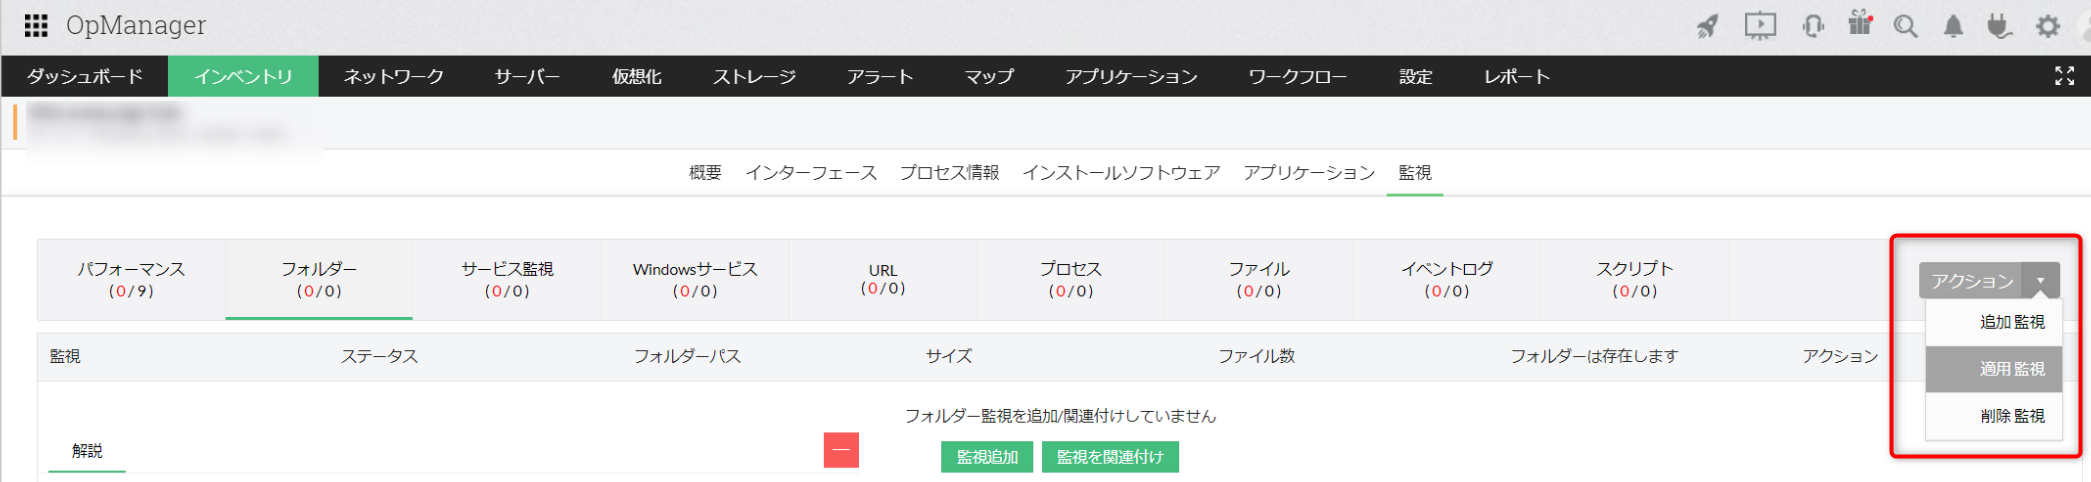Select 適用 監視 in the dropdown
2091x482 pixels.
point(2011,369)
